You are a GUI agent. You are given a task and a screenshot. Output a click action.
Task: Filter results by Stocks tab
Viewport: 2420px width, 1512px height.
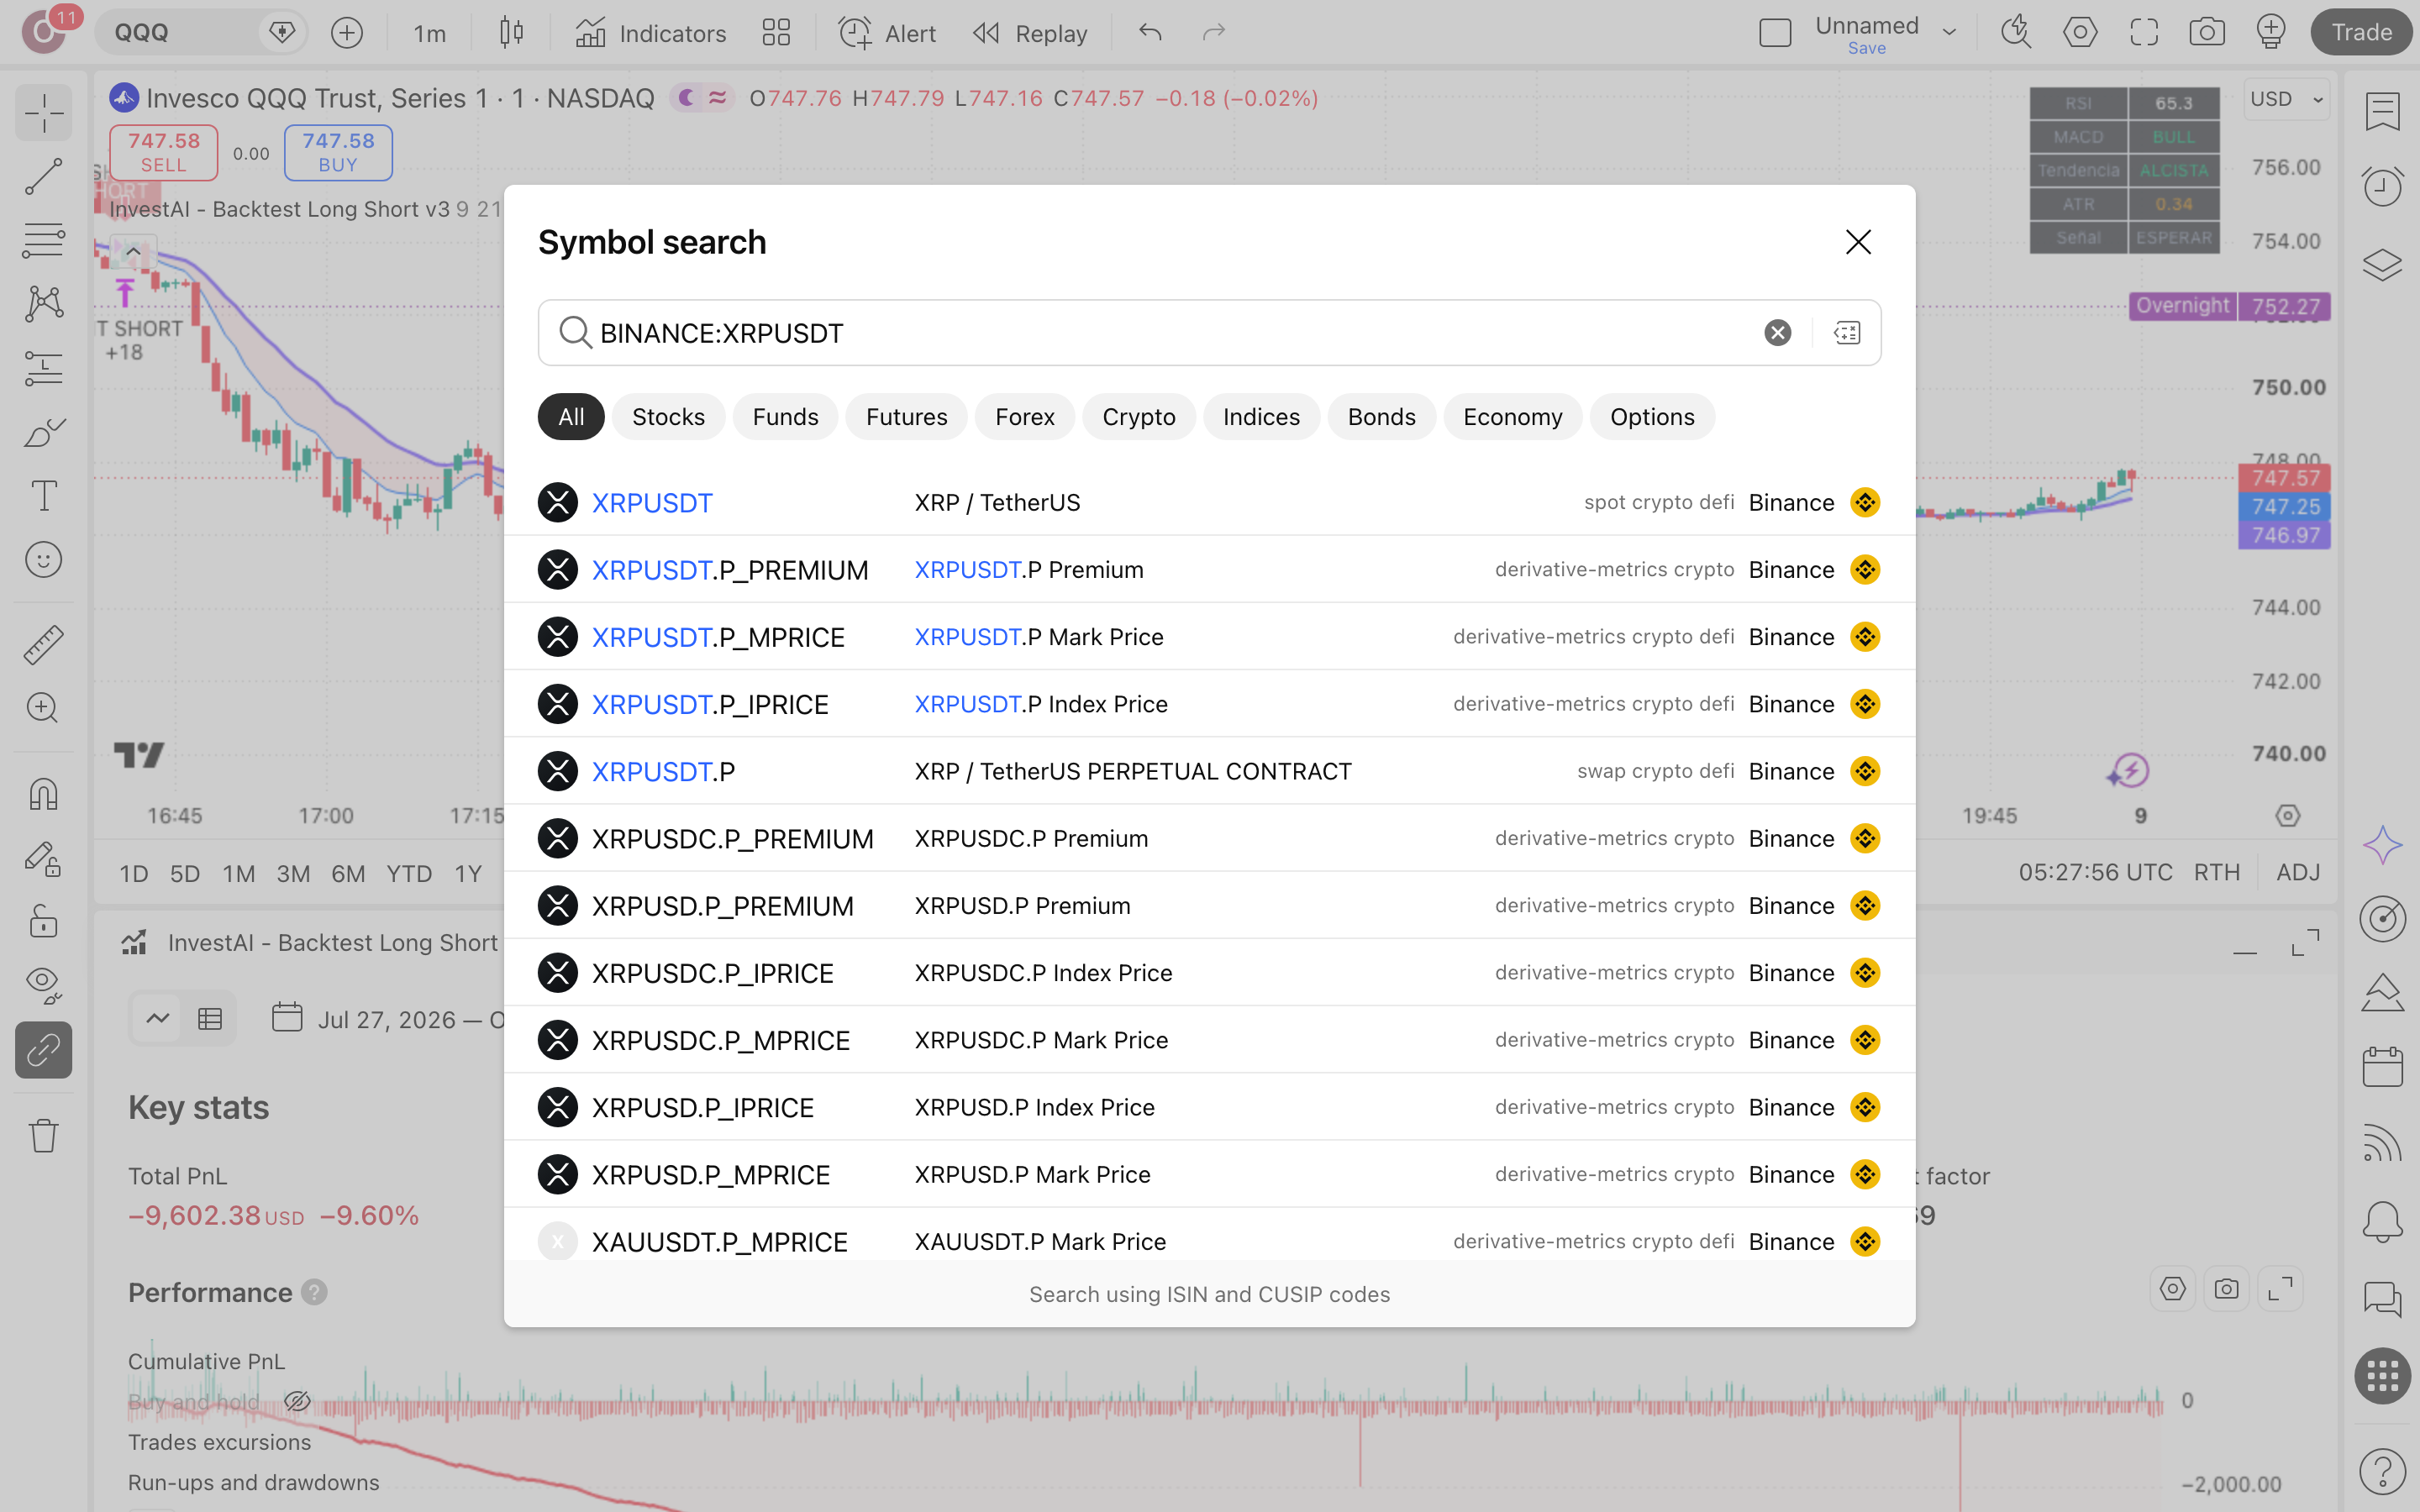tap(668, 417)
